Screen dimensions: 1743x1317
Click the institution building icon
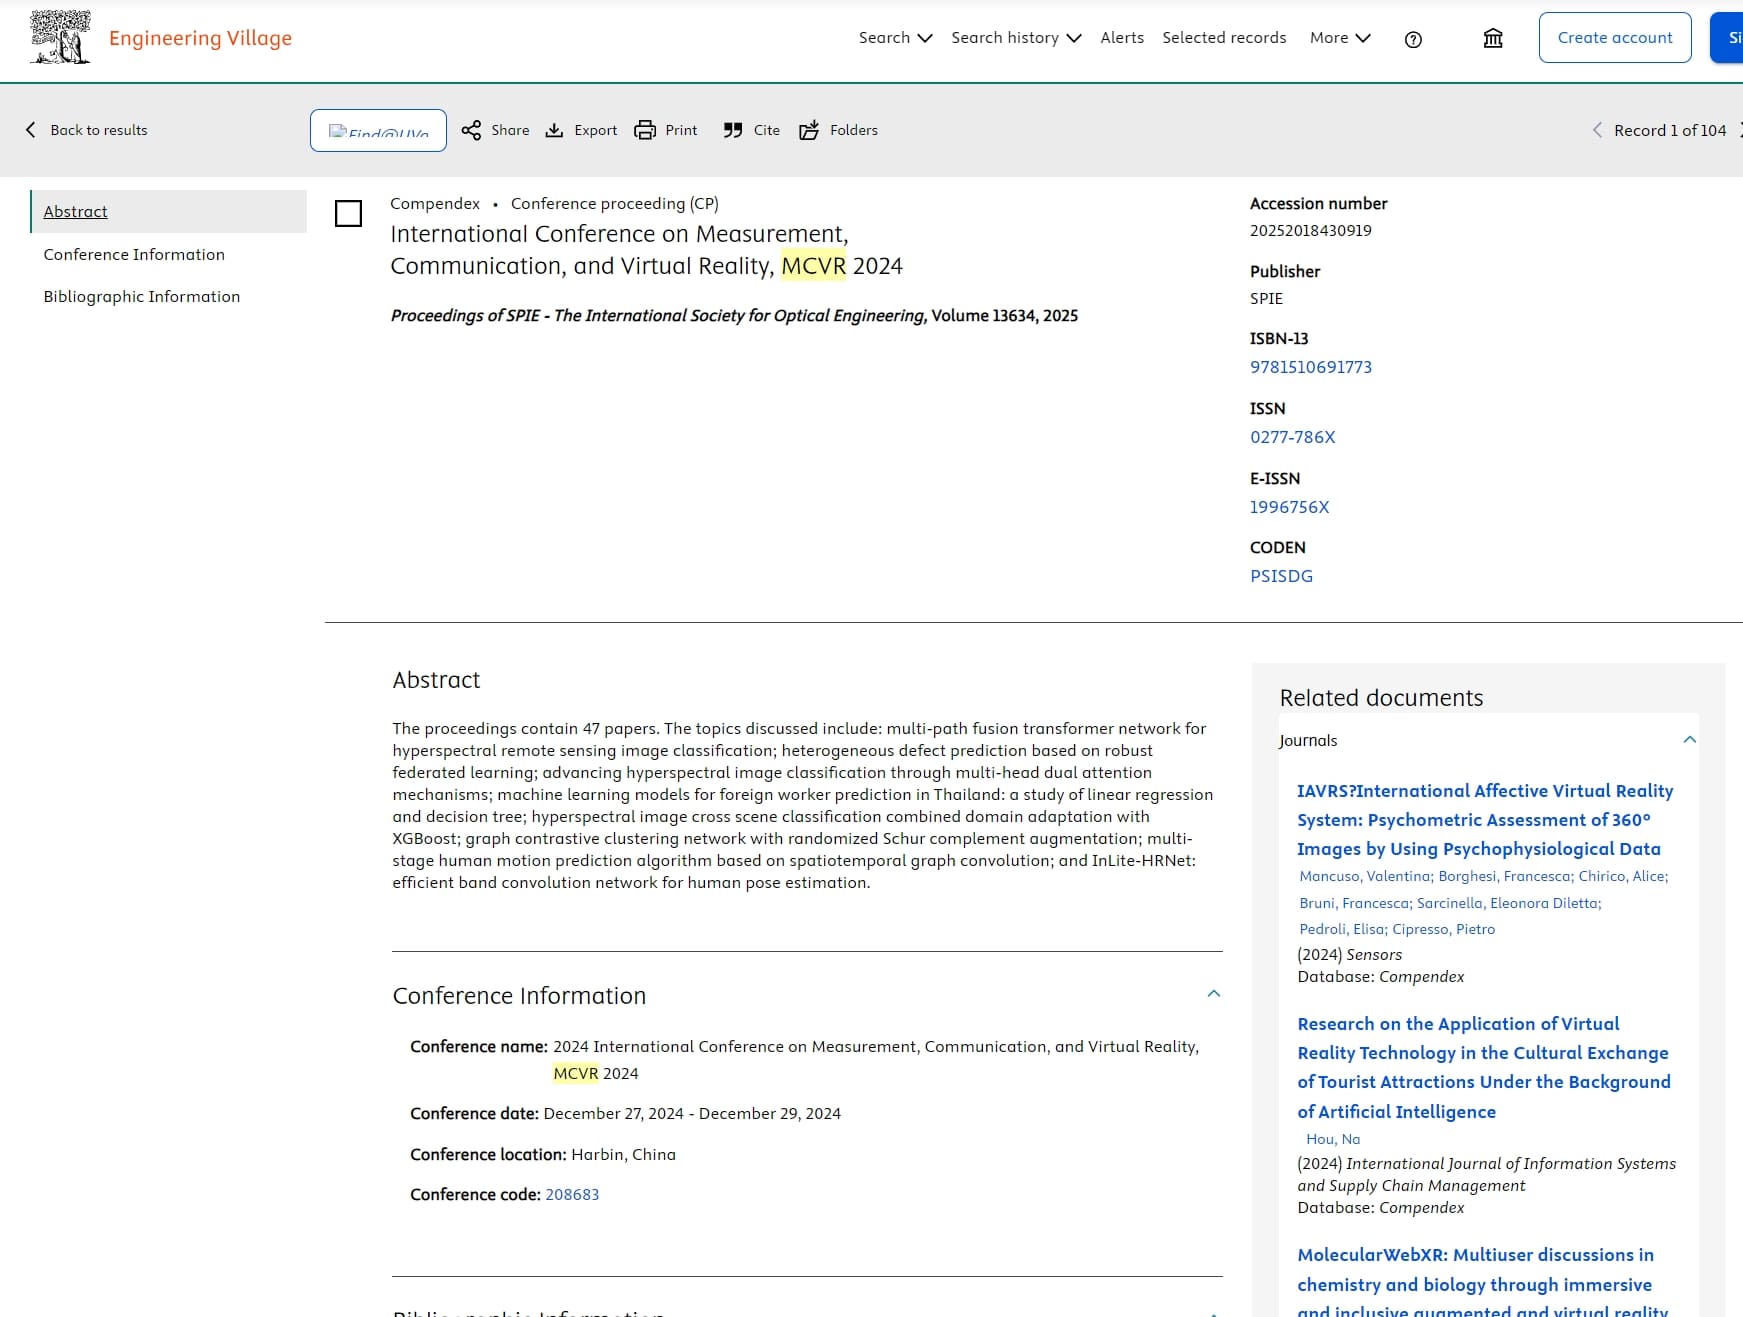click(x=1493, y=38)
